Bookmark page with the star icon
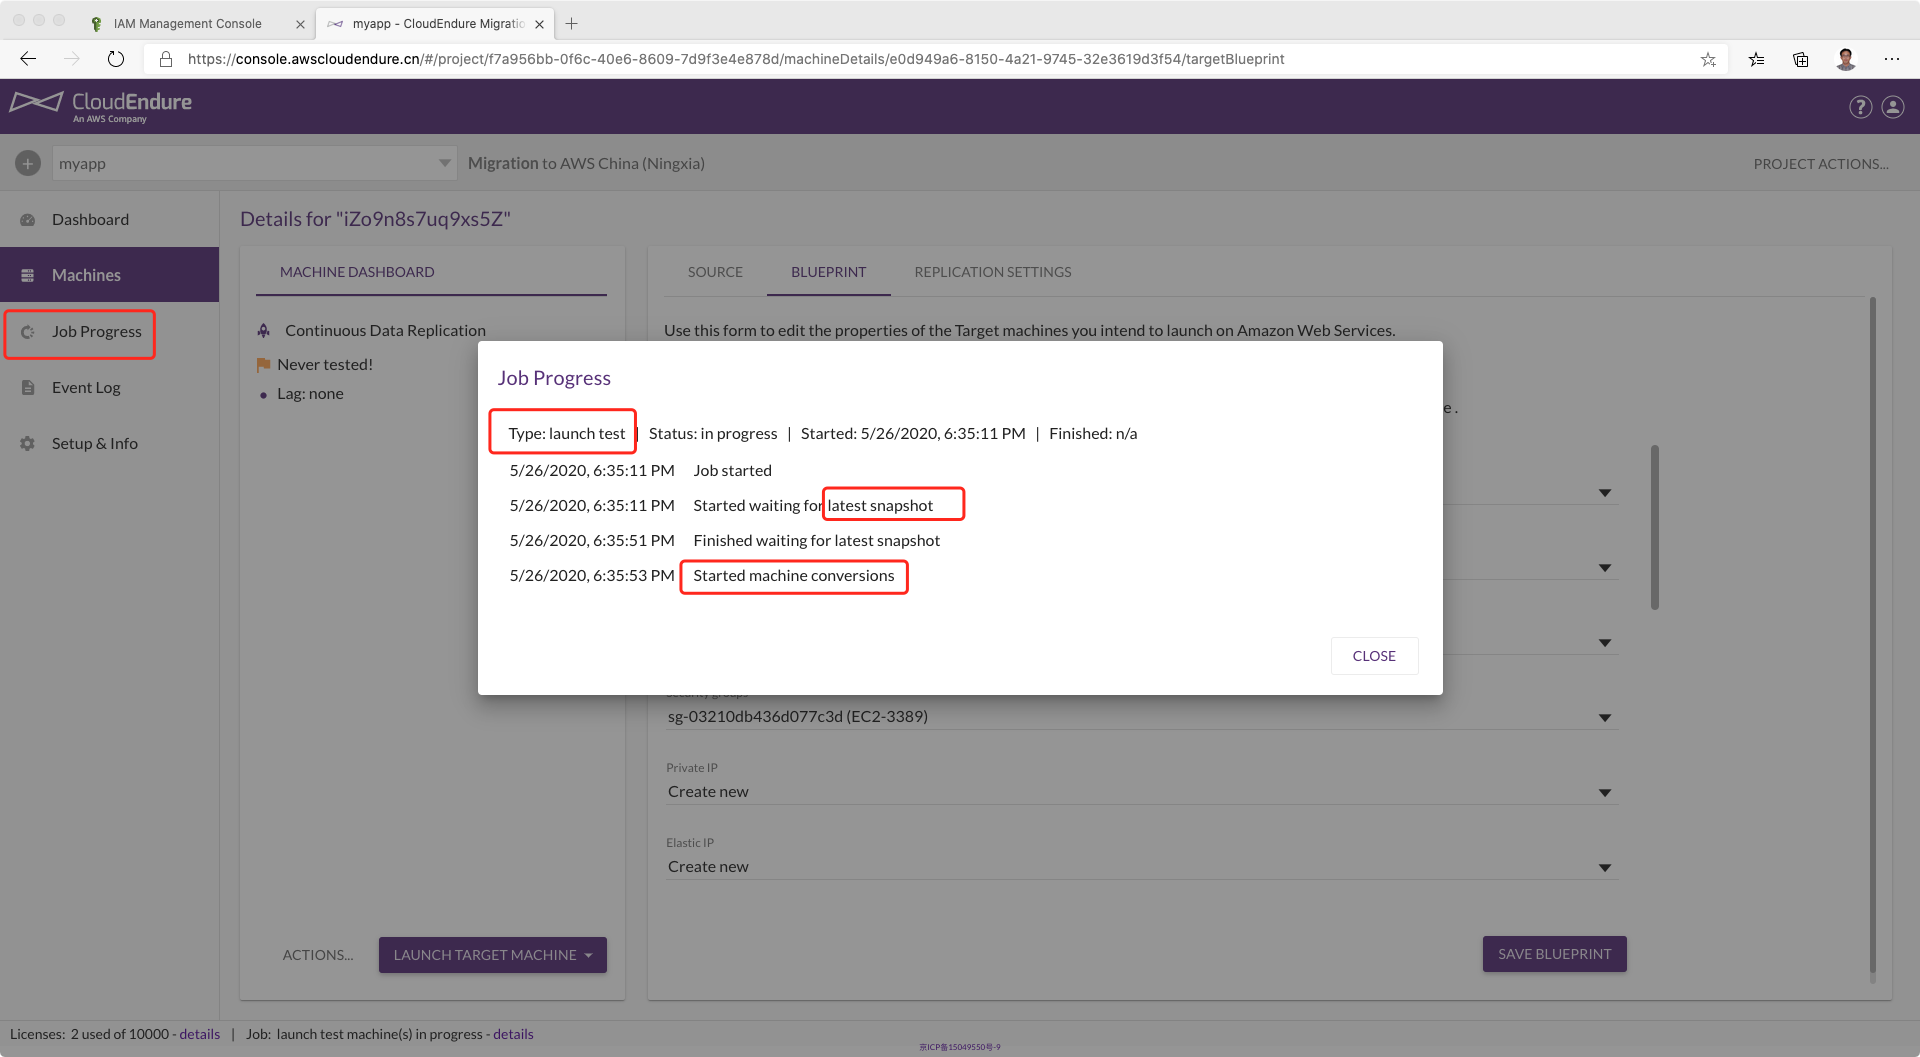 click(x=1708, y=59)
